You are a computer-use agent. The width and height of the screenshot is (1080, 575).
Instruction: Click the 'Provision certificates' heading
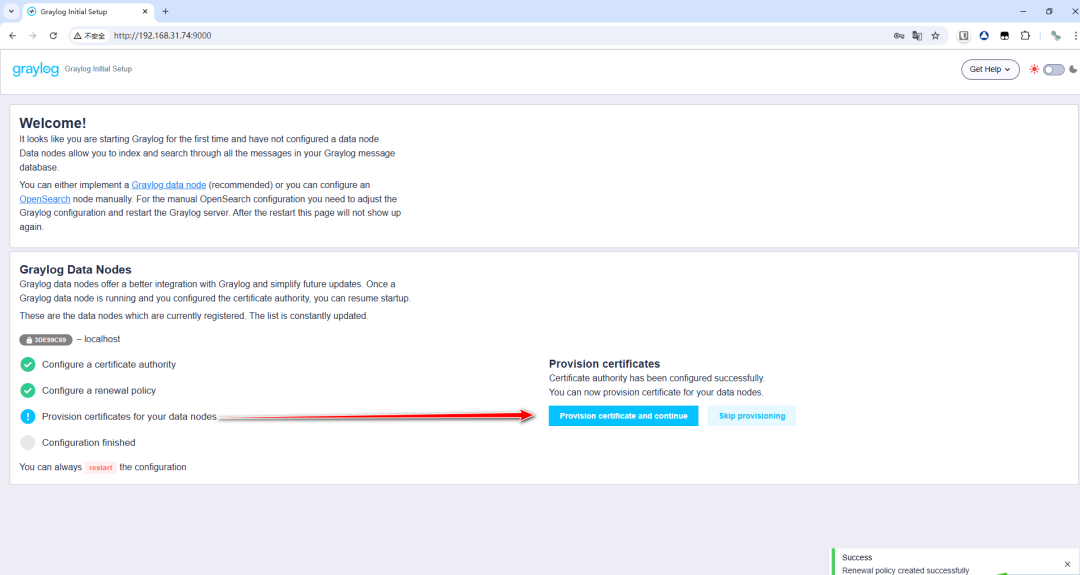pyautogui.click(x=604, y=364)
